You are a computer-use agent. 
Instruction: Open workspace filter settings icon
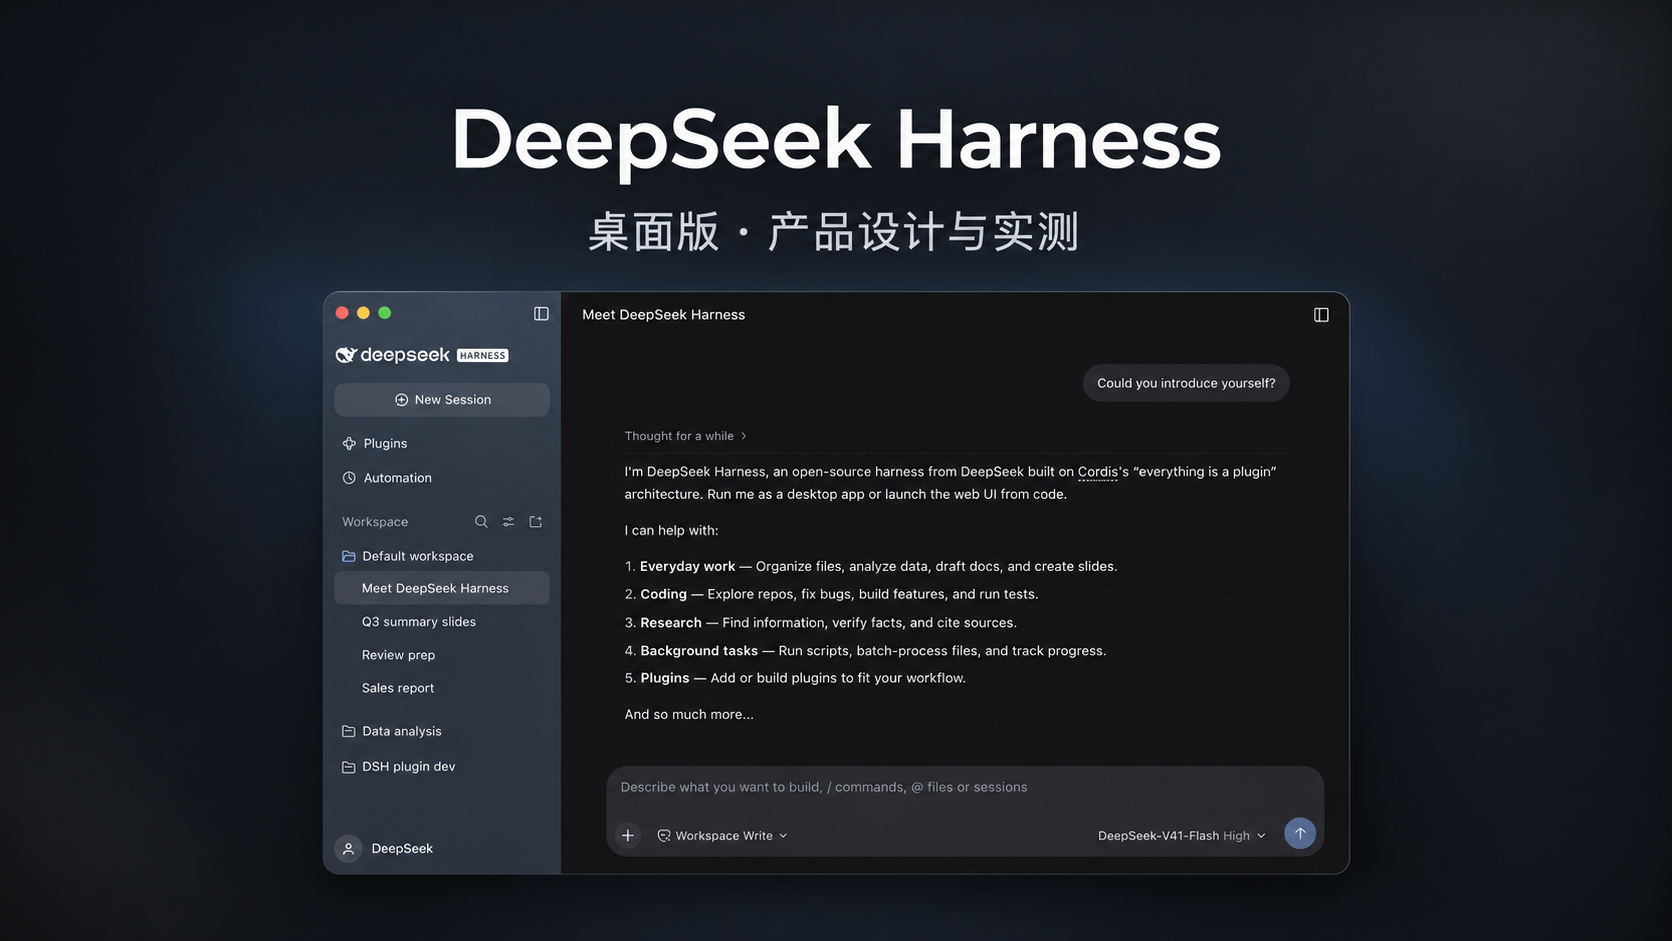tap(508, 522)
